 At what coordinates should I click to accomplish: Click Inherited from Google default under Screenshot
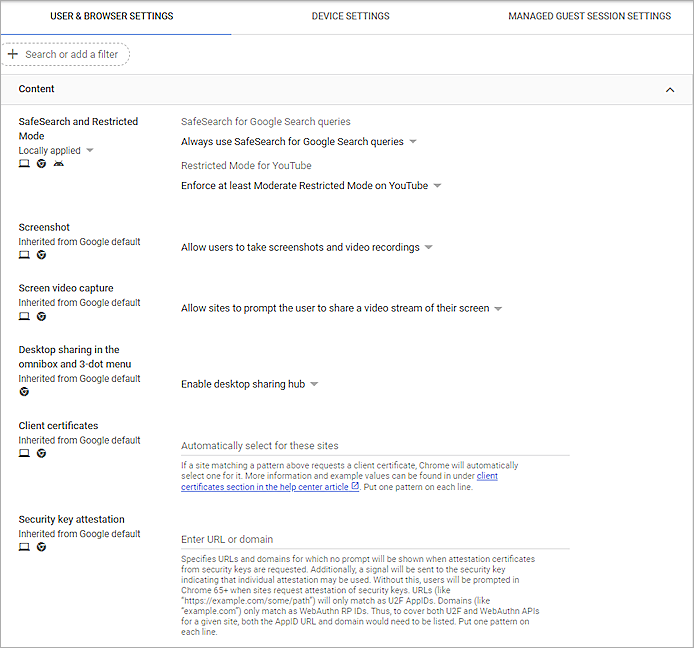click(x=79, y=242)
